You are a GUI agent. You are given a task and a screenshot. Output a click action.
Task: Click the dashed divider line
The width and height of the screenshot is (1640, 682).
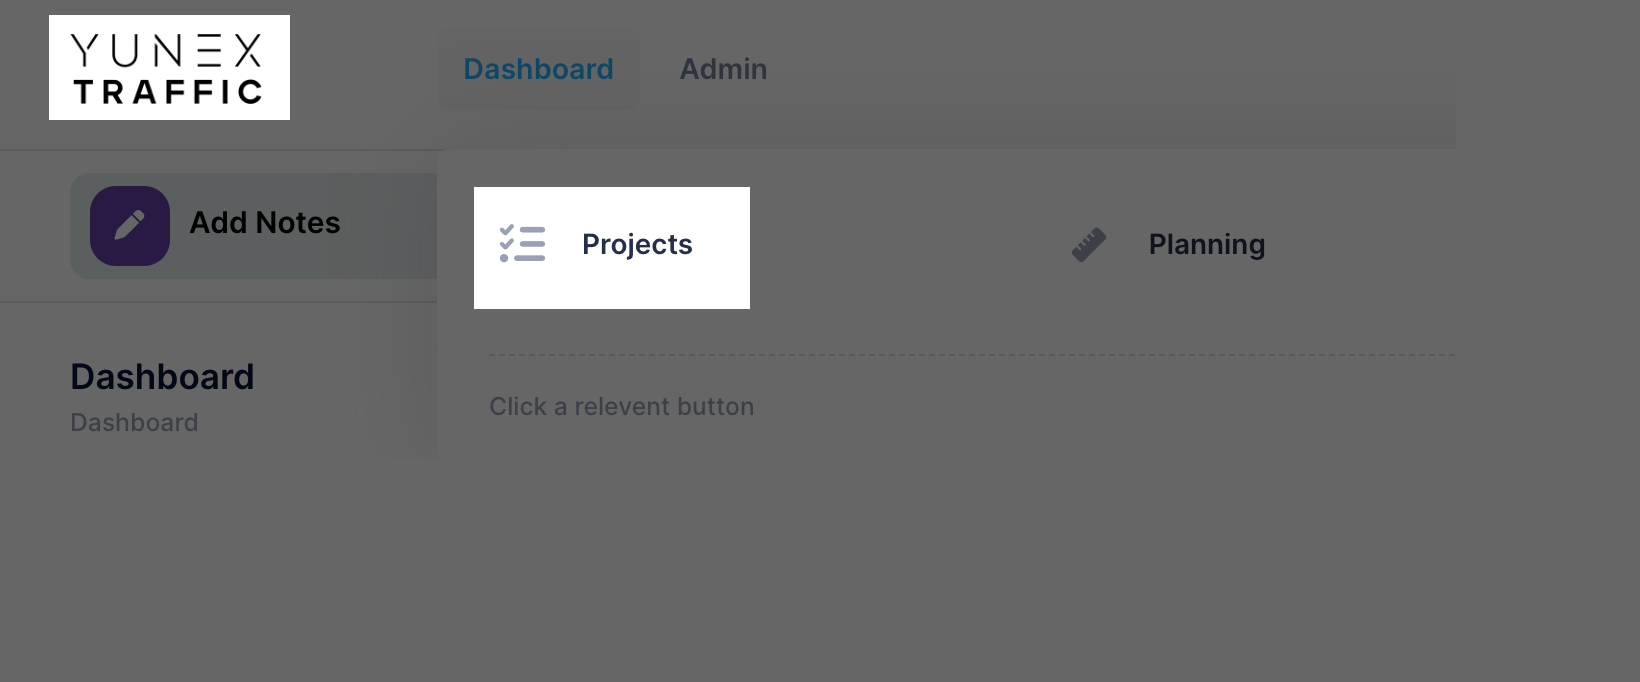pos(970,354)
